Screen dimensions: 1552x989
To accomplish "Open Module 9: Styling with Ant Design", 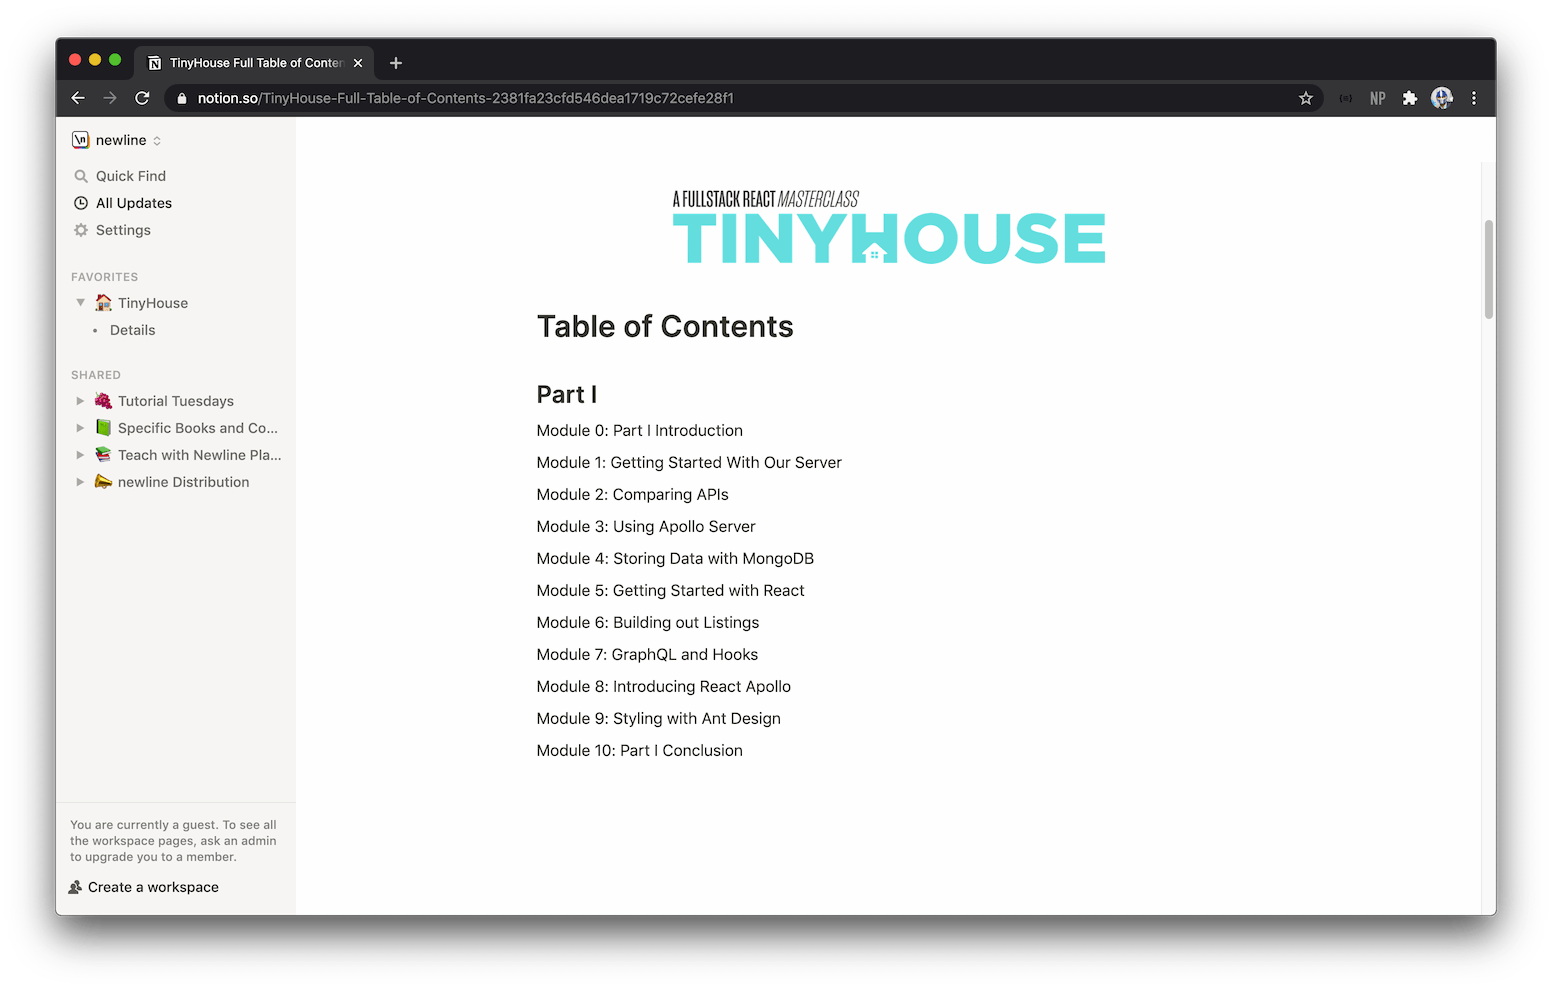I will tap(658, 719).
